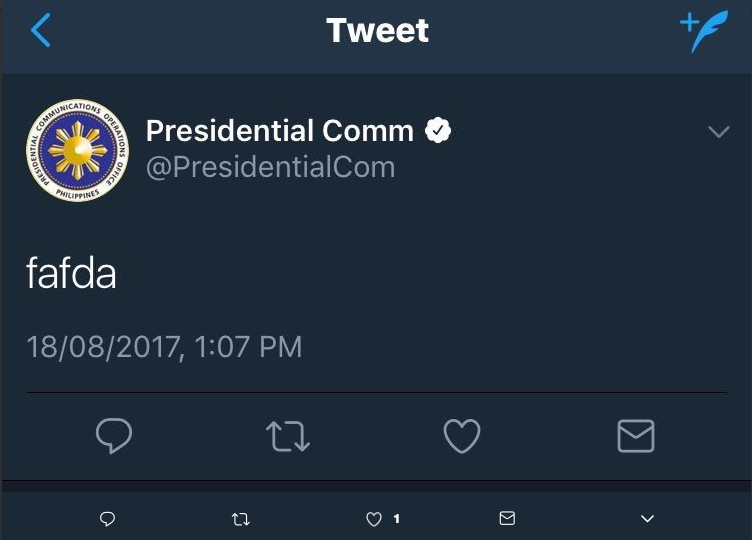Image resolution: width=752 pixels, height=540 pixels.
Task: Compose a new tweet with feather icon
Action: (x=703, y=31)
